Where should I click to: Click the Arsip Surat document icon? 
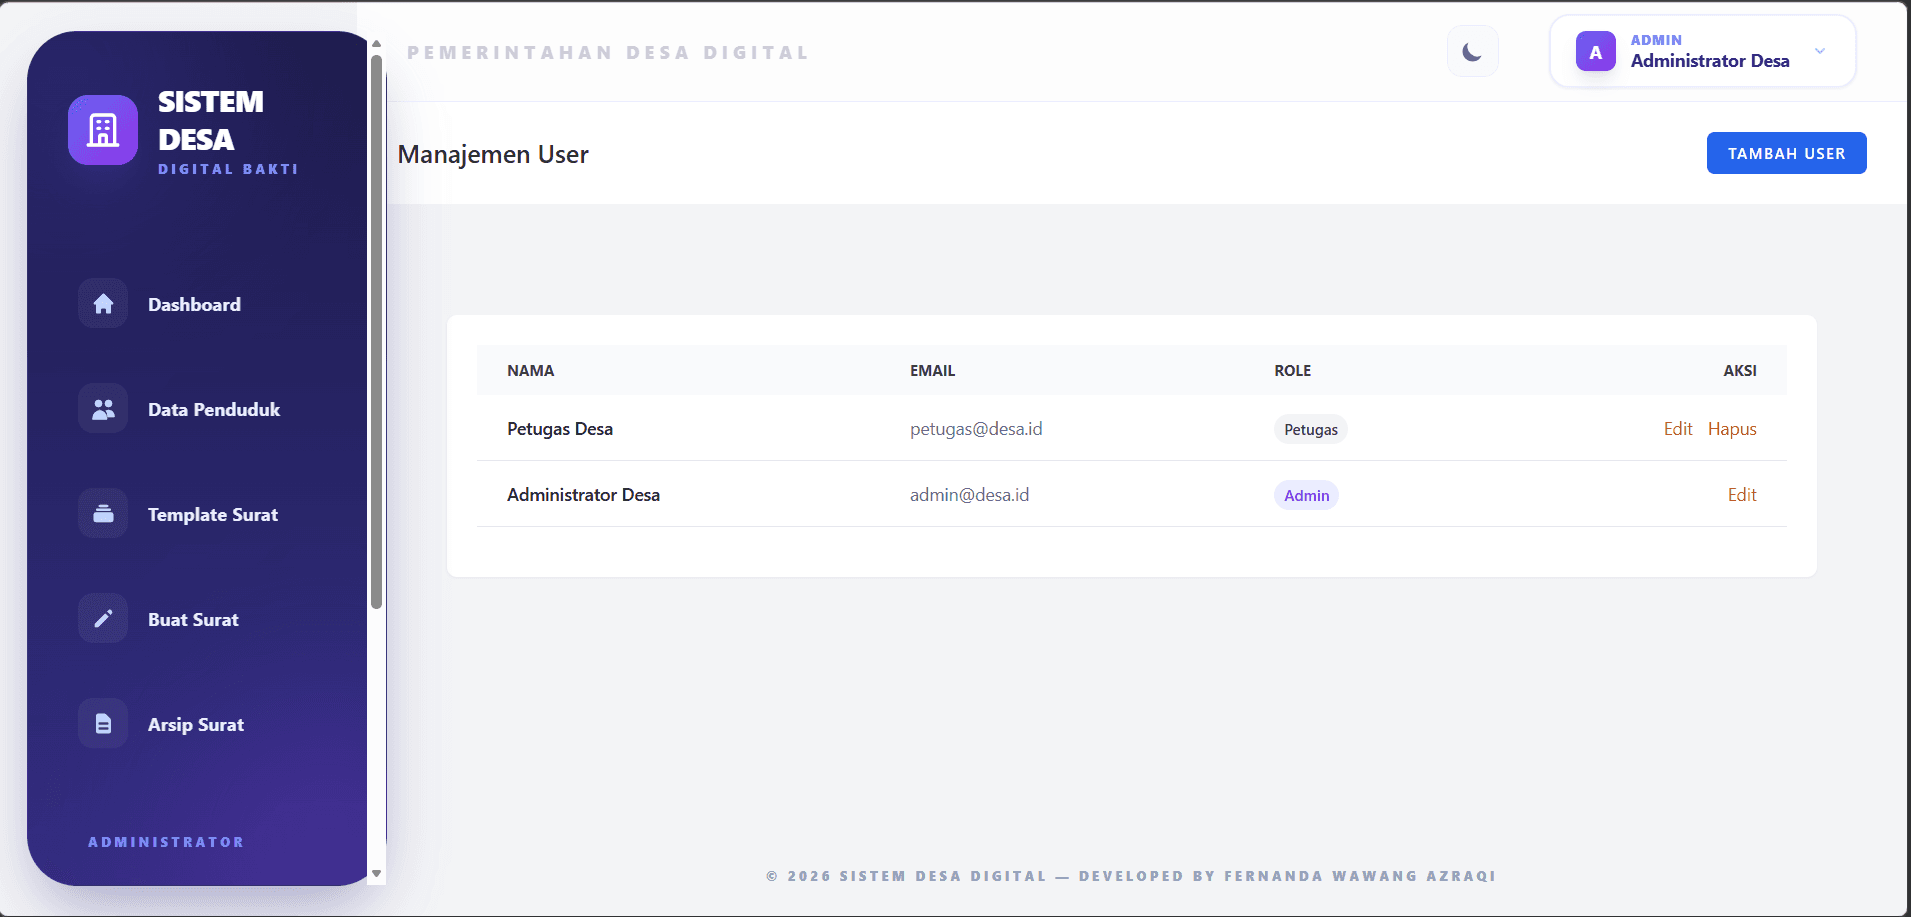tap(103, 724)
